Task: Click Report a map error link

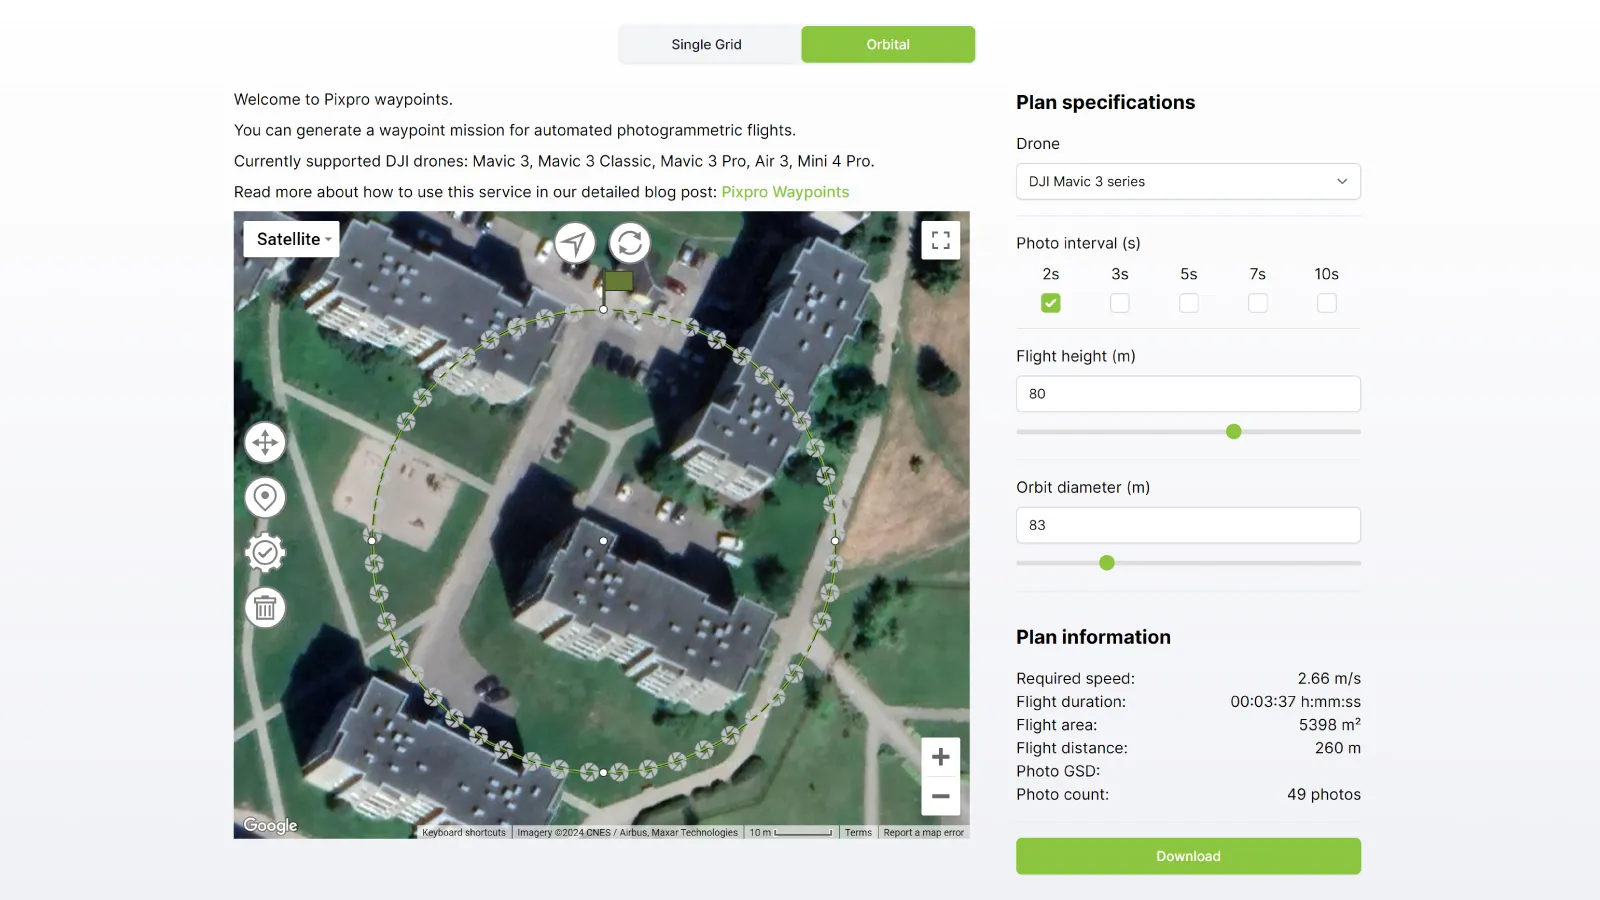Action: pos(924,832)
